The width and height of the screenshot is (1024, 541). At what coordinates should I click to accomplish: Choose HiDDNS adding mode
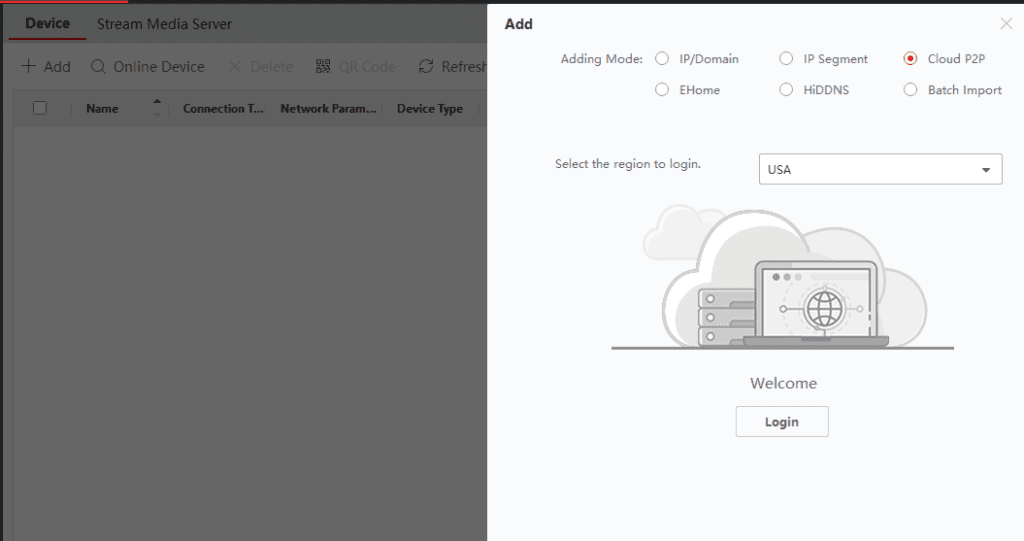pos(786,90)
